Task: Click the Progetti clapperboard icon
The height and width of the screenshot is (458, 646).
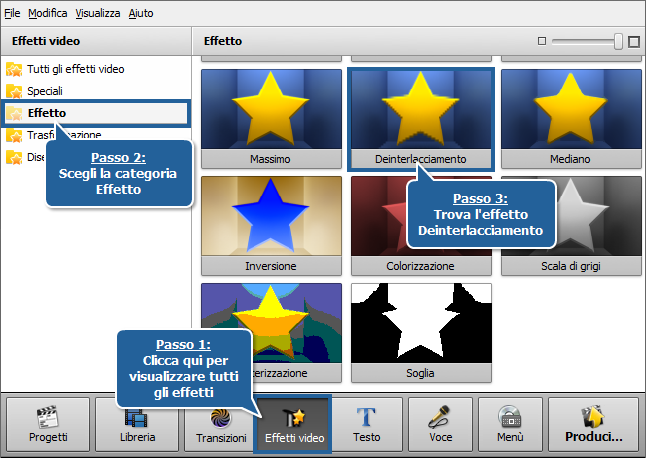Action: pos(48,416)
